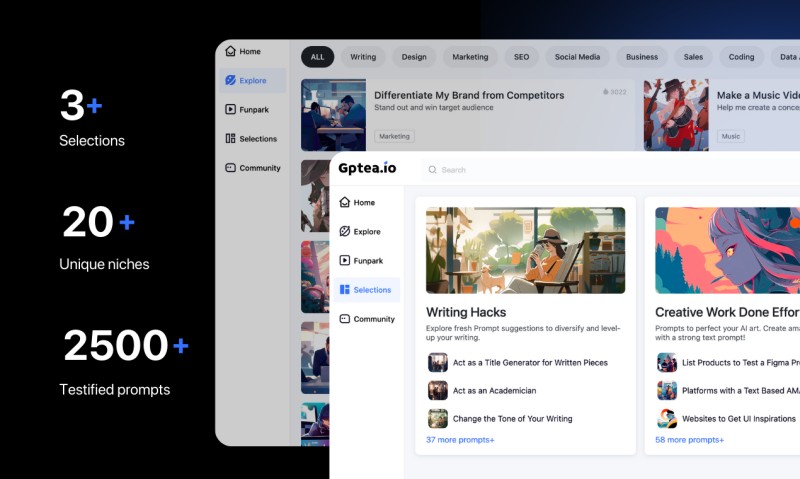Open Platforms with a Text Based prompt
The height and width of the screenshot is (479, 800).
[x=740, y=390]
